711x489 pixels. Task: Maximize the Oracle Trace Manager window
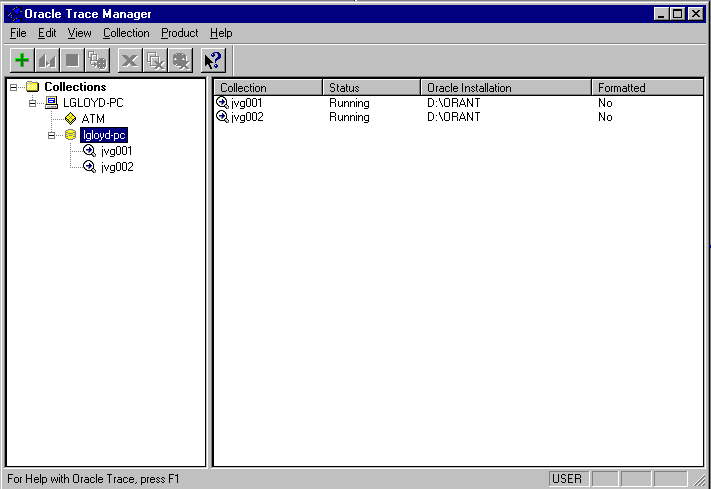tap(677, 14)
